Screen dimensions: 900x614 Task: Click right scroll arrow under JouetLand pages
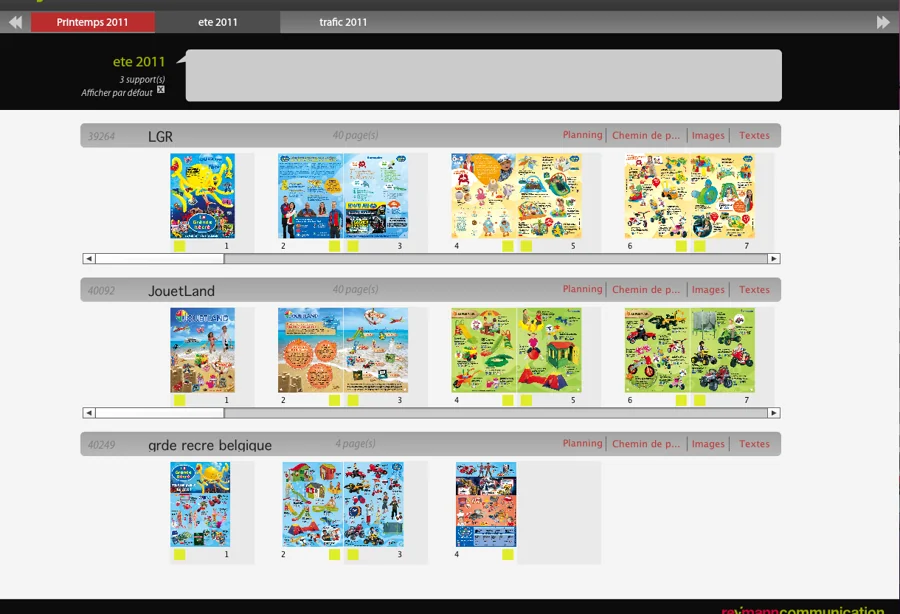(x=774, y=413)
